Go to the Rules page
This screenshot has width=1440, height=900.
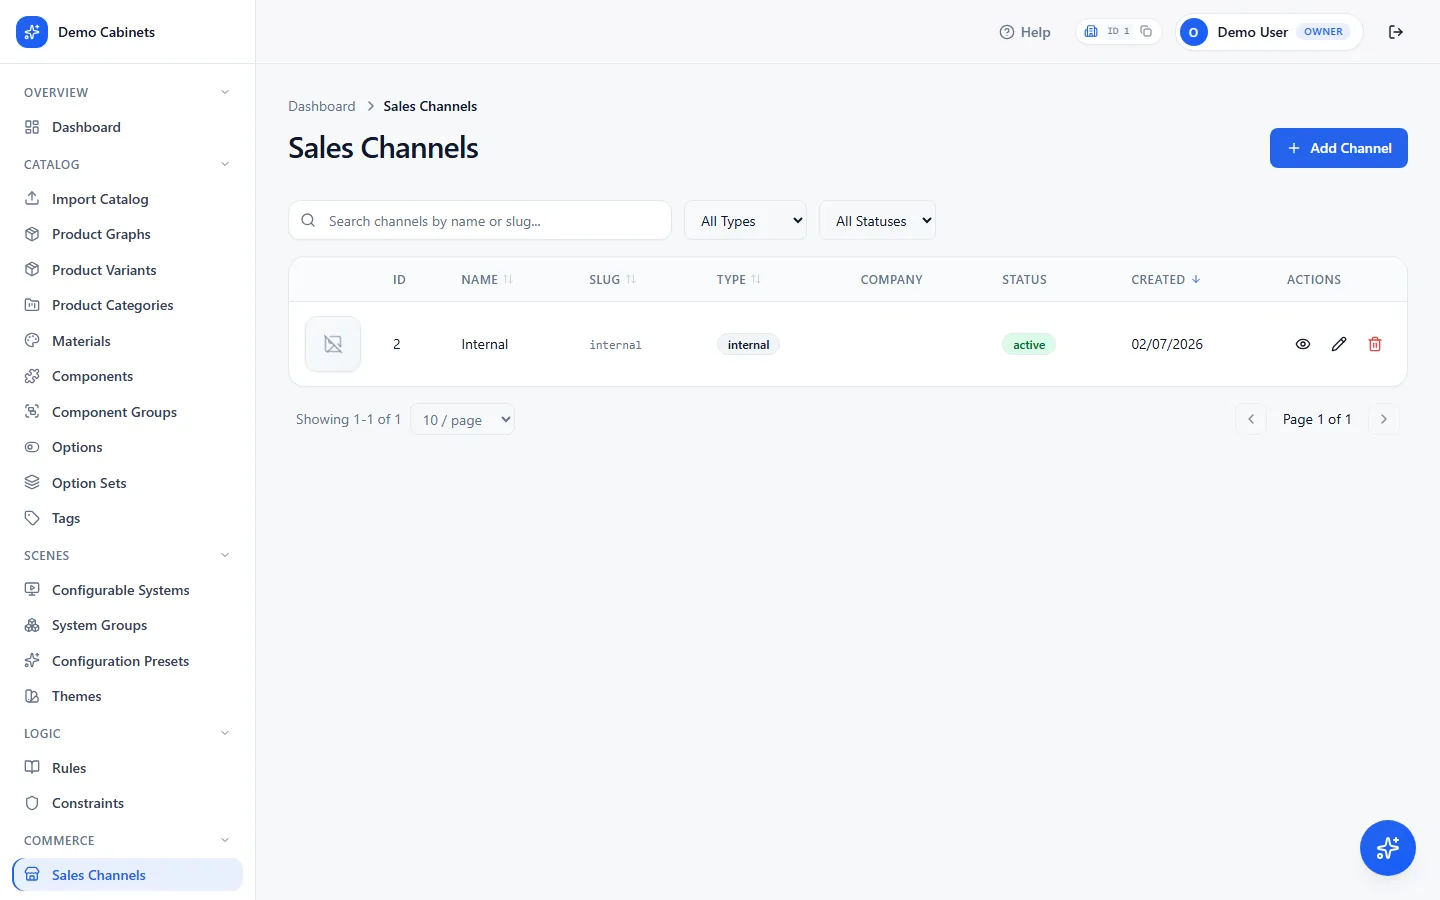tap(127, 768)
